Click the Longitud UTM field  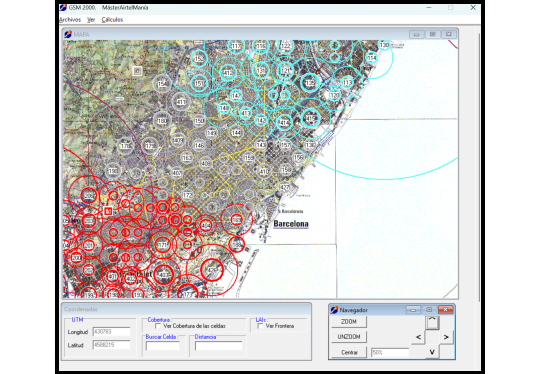(112, 332)
